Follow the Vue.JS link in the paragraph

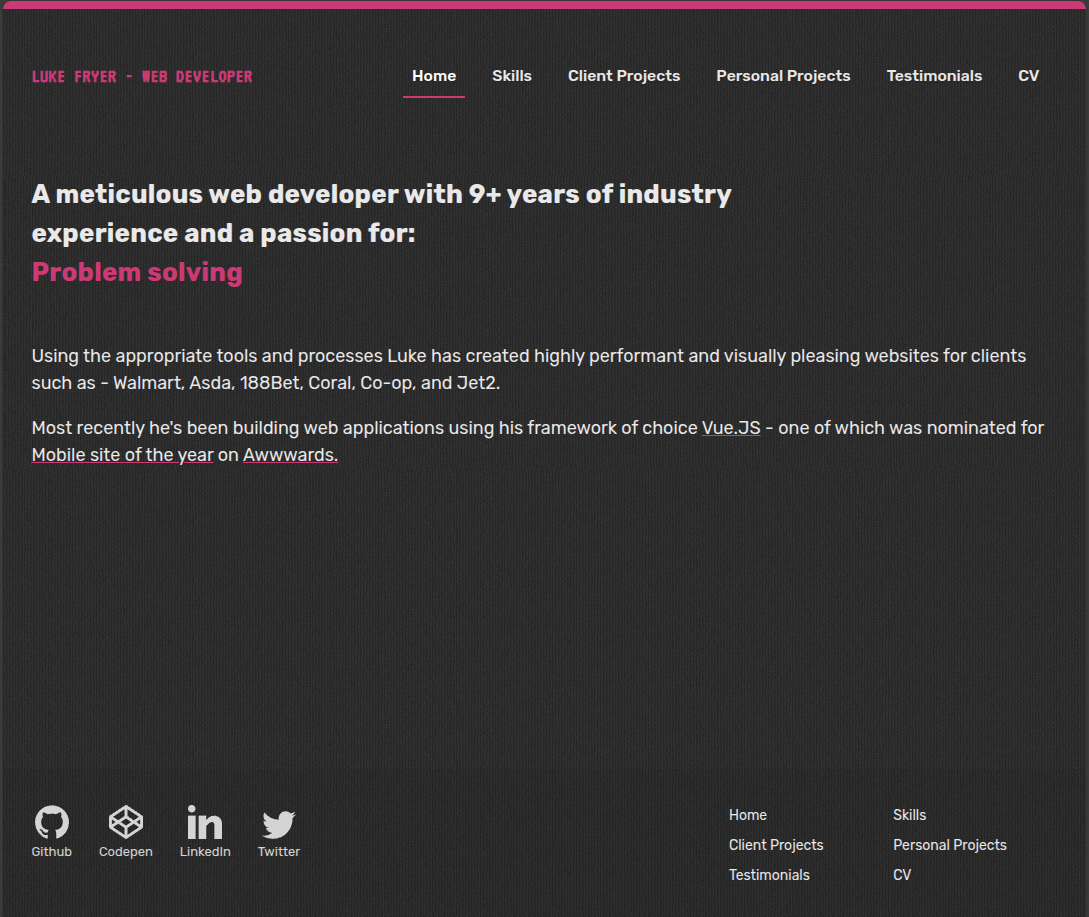(x=731, y=427)
